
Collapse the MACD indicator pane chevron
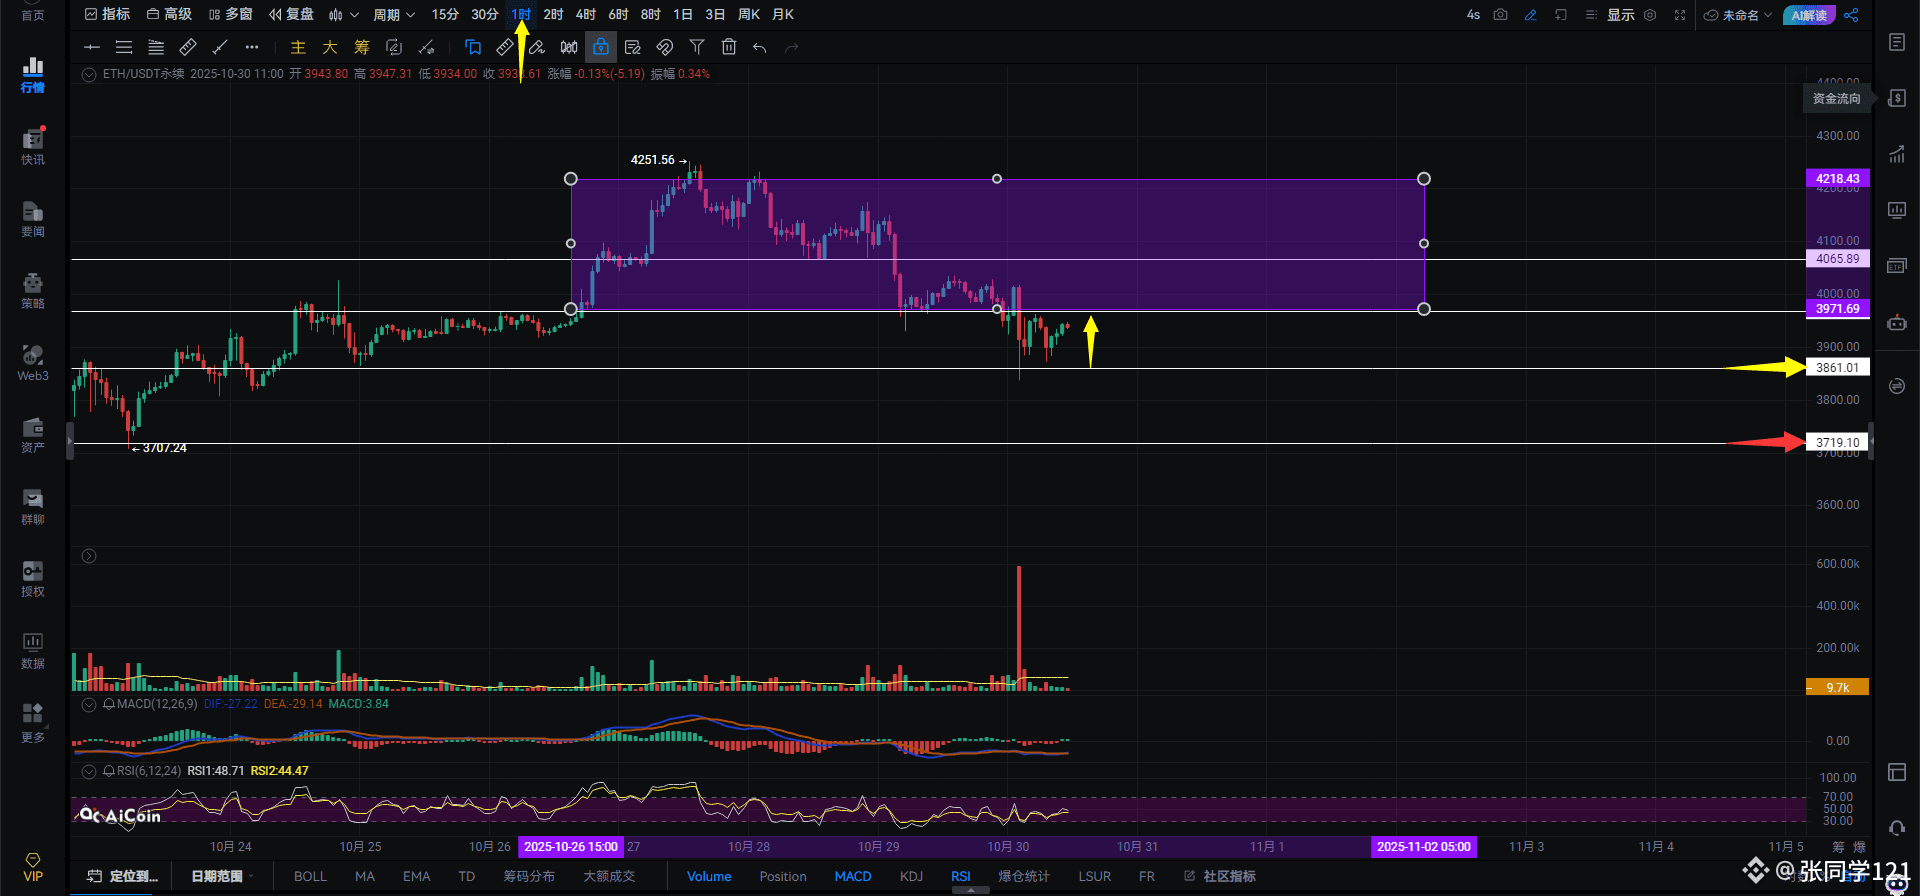tap(89, 704)
